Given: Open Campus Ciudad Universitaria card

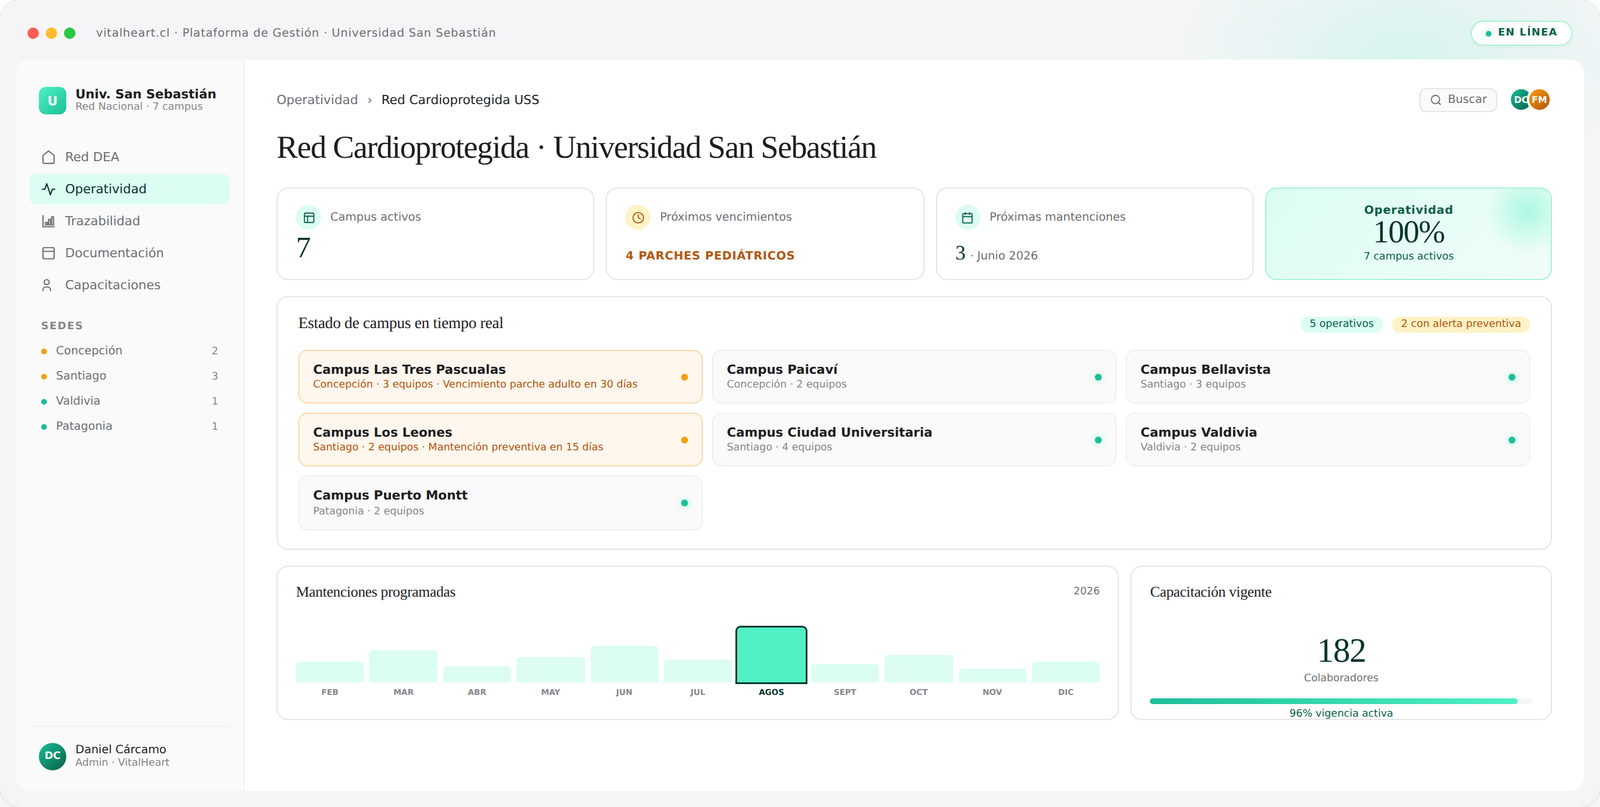Looking at the screenshot, I should (x=914, y=440).
